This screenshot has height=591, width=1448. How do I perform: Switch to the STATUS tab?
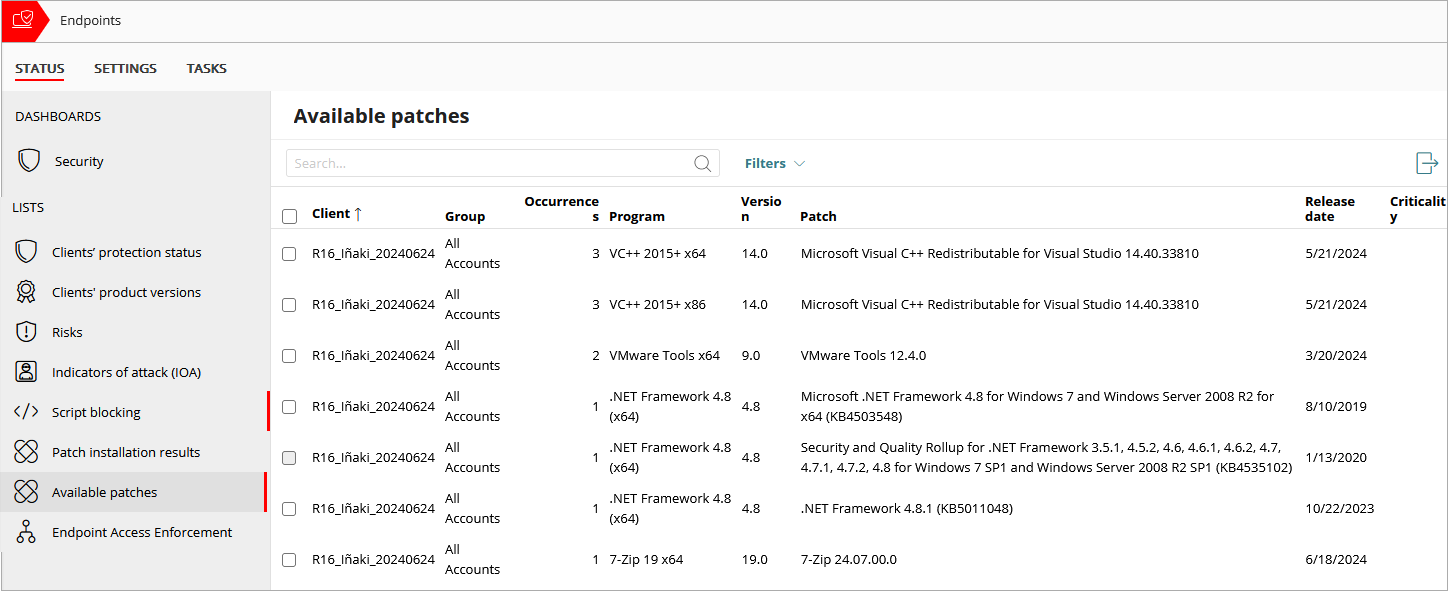click(x=40, y=68)
